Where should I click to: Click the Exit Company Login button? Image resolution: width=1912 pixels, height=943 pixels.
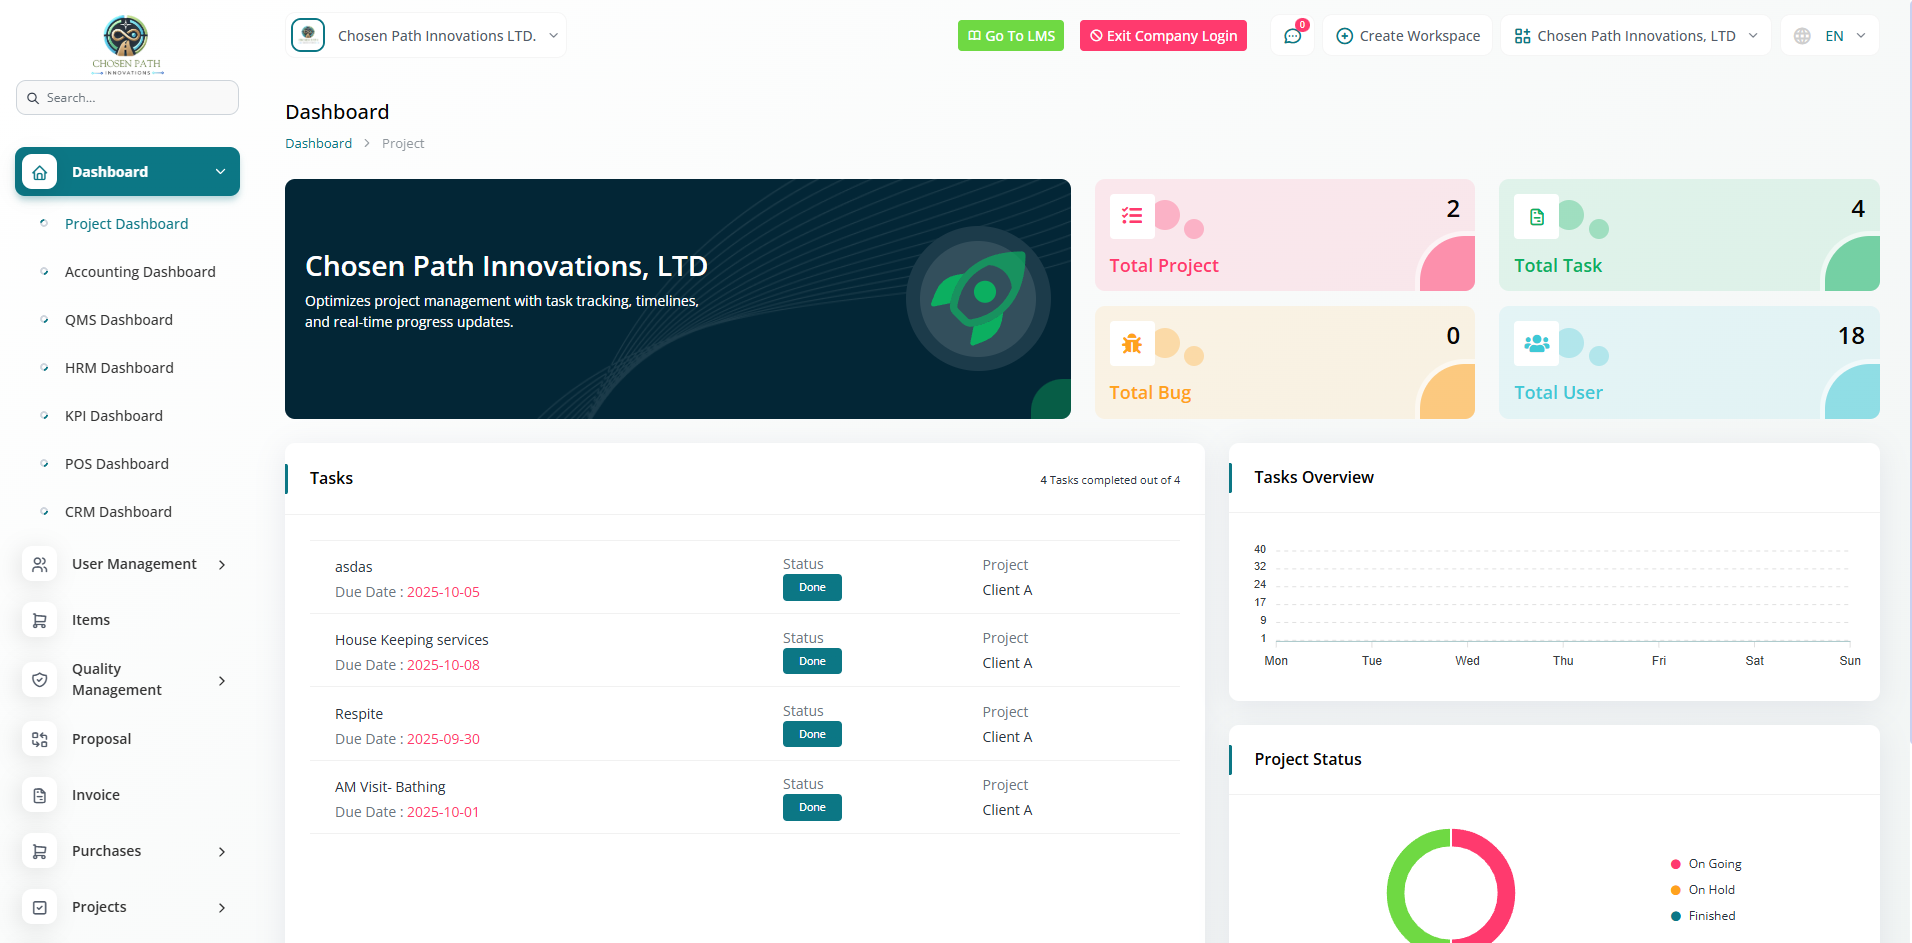(1163, 36)
